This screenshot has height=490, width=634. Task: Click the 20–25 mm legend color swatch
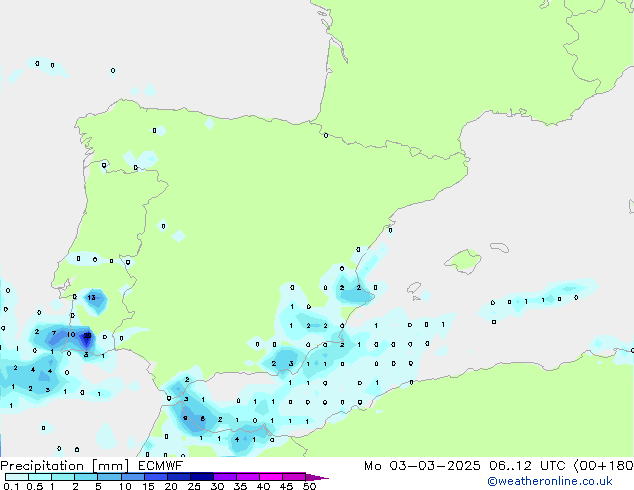(178, 477)
